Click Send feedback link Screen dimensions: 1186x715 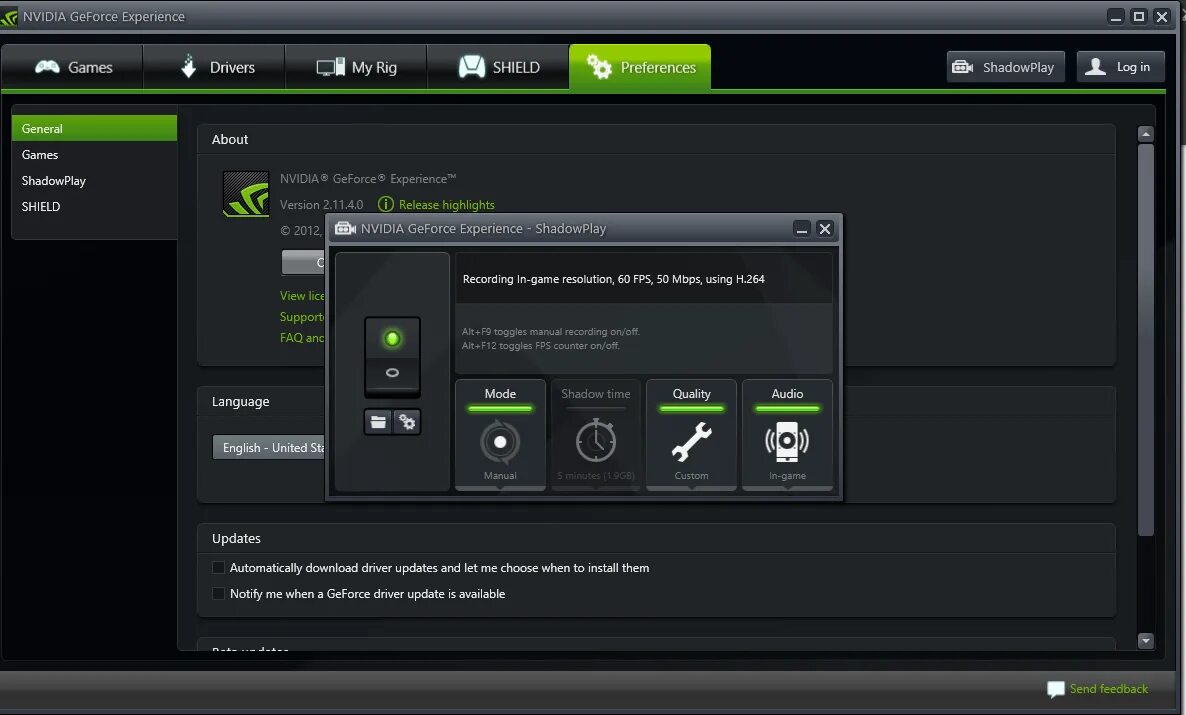pyautogui.click(x=1109, y=689)
